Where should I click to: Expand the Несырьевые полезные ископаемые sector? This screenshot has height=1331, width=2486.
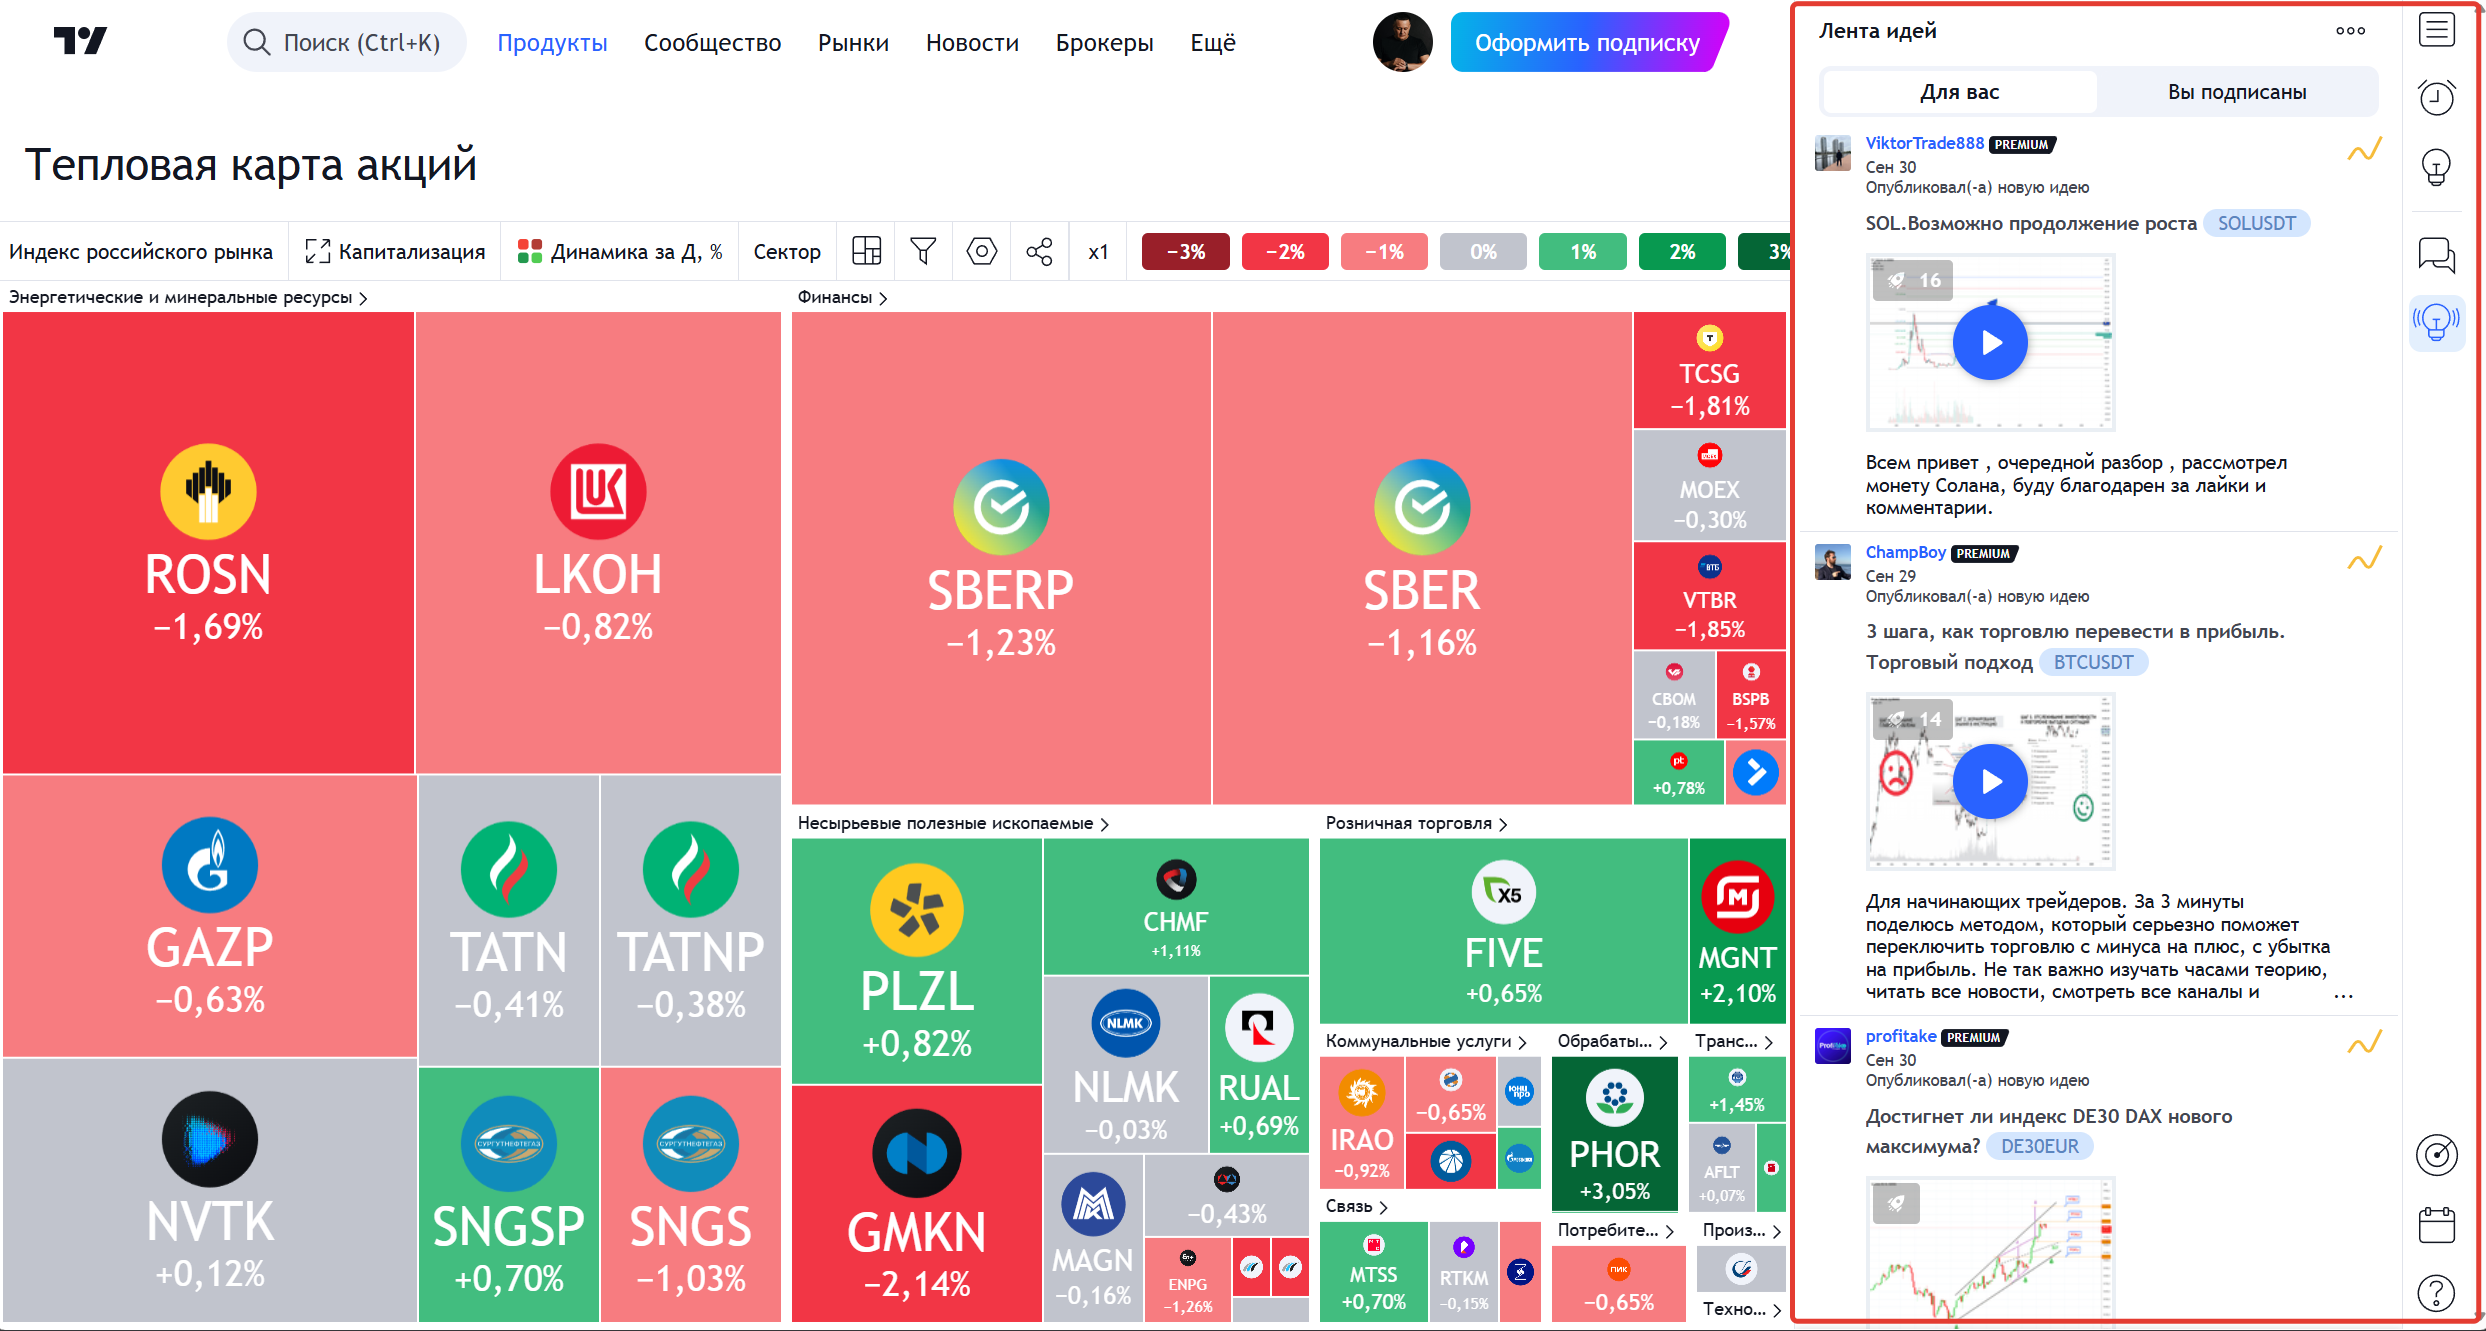953,823
